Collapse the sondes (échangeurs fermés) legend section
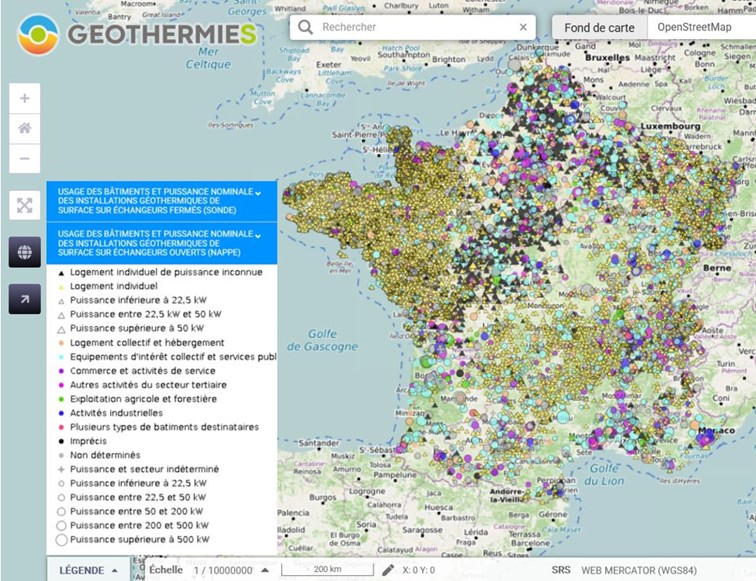Image resolution: width=756 pixels, height=581 pixels. point(162,201)
